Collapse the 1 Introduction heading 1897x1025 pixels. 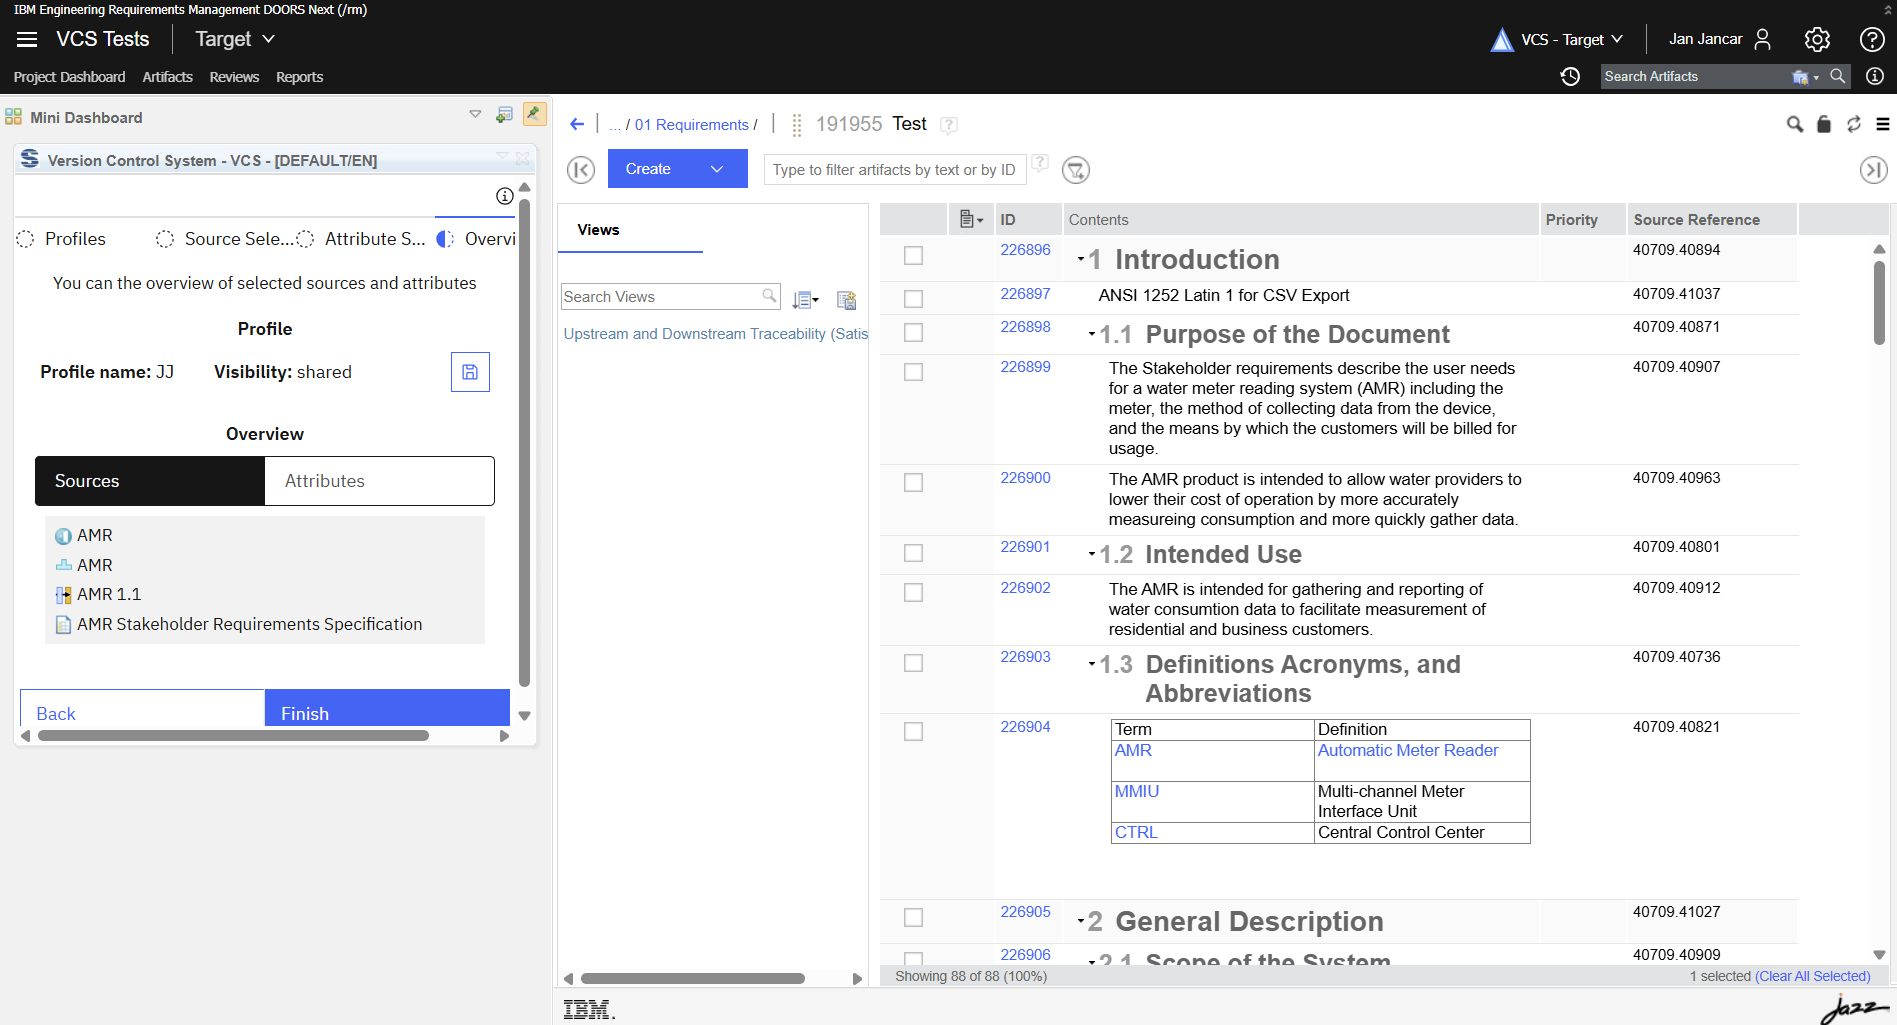tap(1081, 260)
